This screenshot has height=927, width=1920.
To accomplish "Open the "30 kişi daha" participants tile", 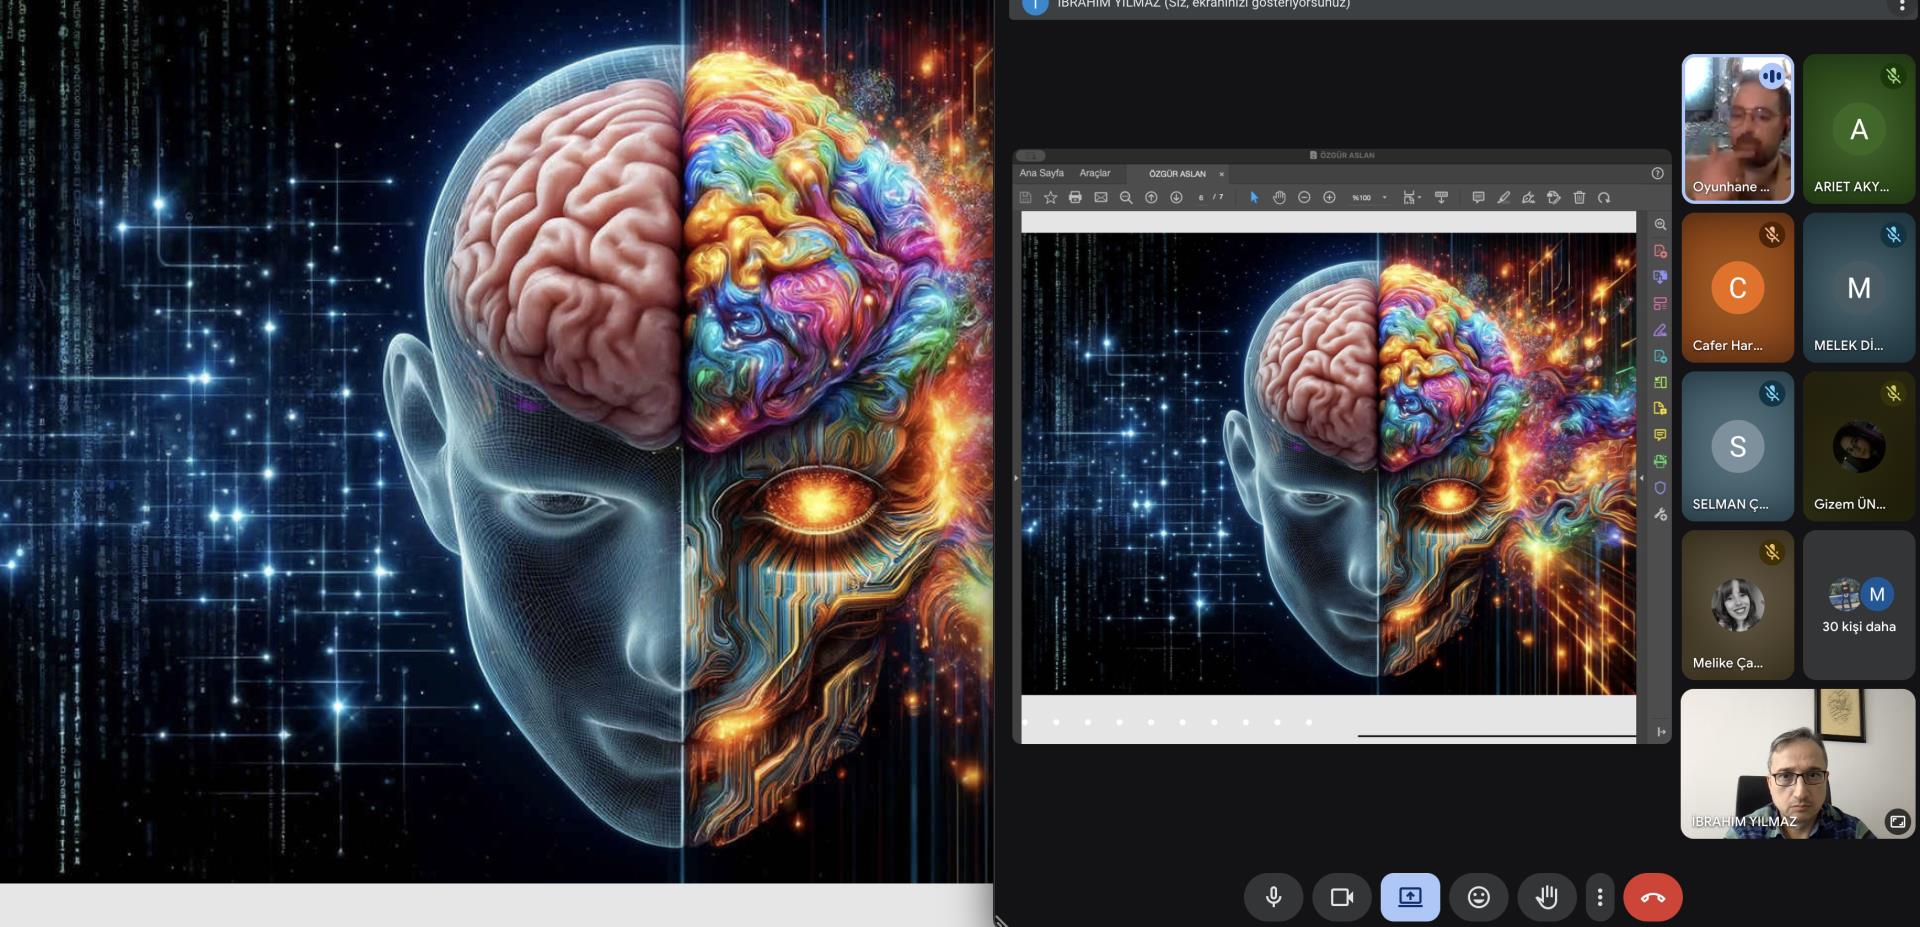I will (1858, 606).
